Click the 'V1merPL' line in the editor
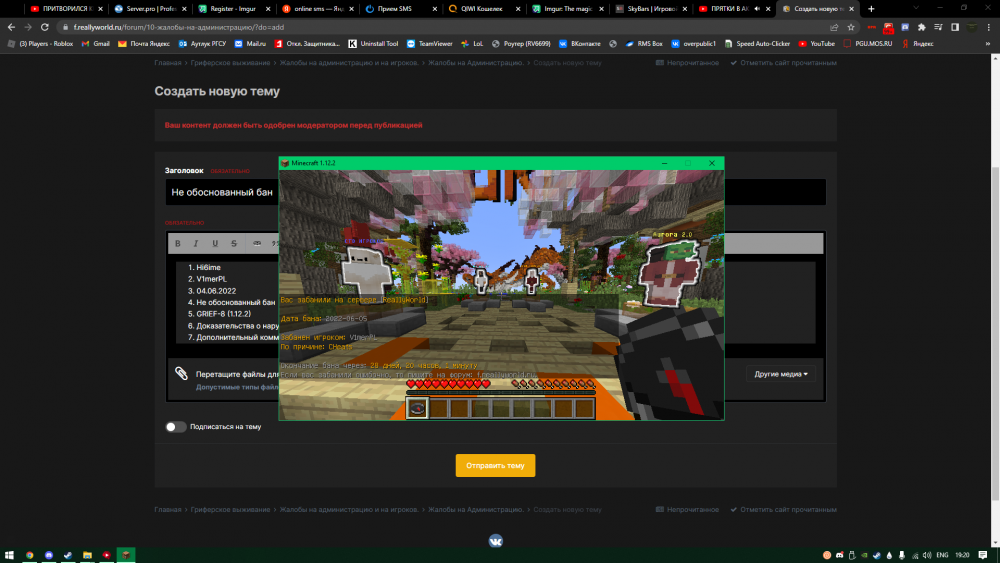1000x563 pixels. coord(211,279)
